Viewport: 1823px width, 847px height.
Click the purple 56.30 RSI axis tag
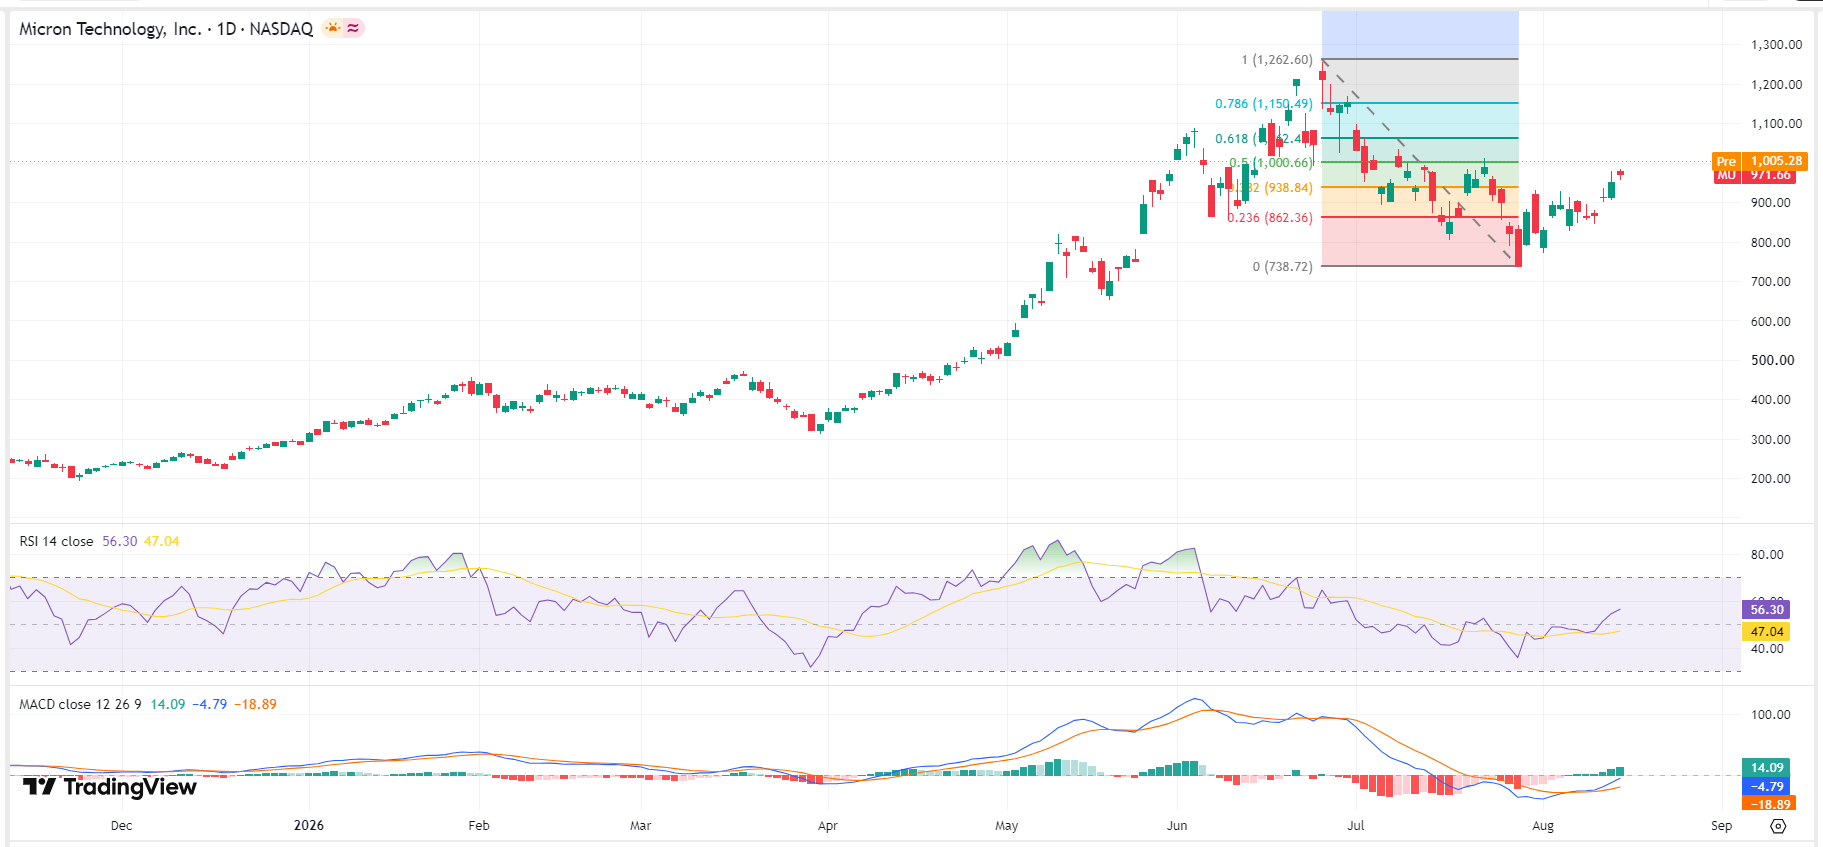click(x=1766, y=609)
